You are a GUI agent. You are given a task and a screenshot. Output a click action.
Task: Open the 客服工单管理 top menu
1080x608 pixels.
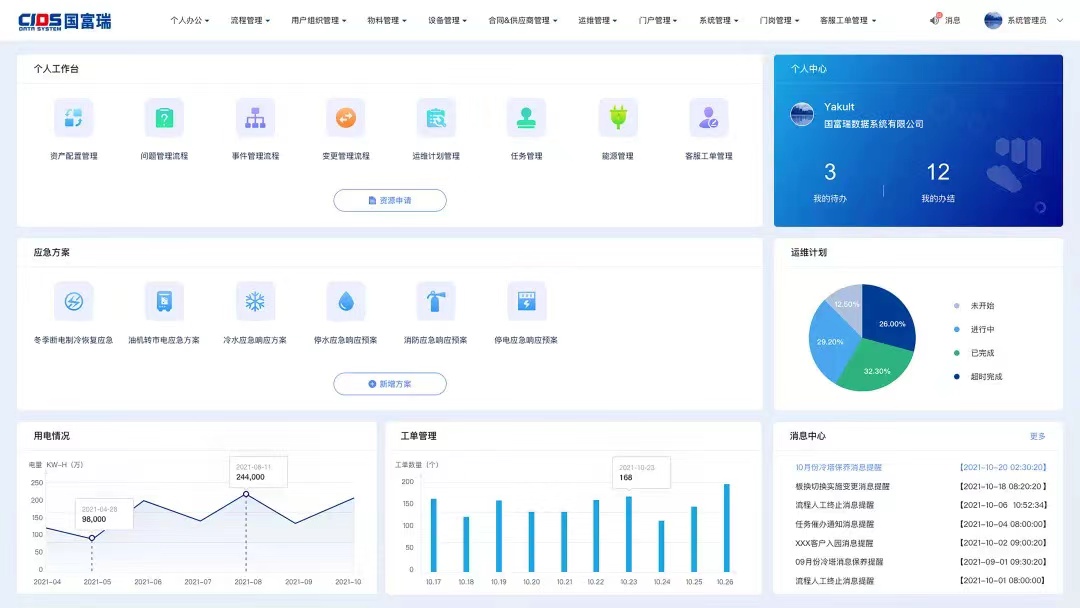click(848, 21)
